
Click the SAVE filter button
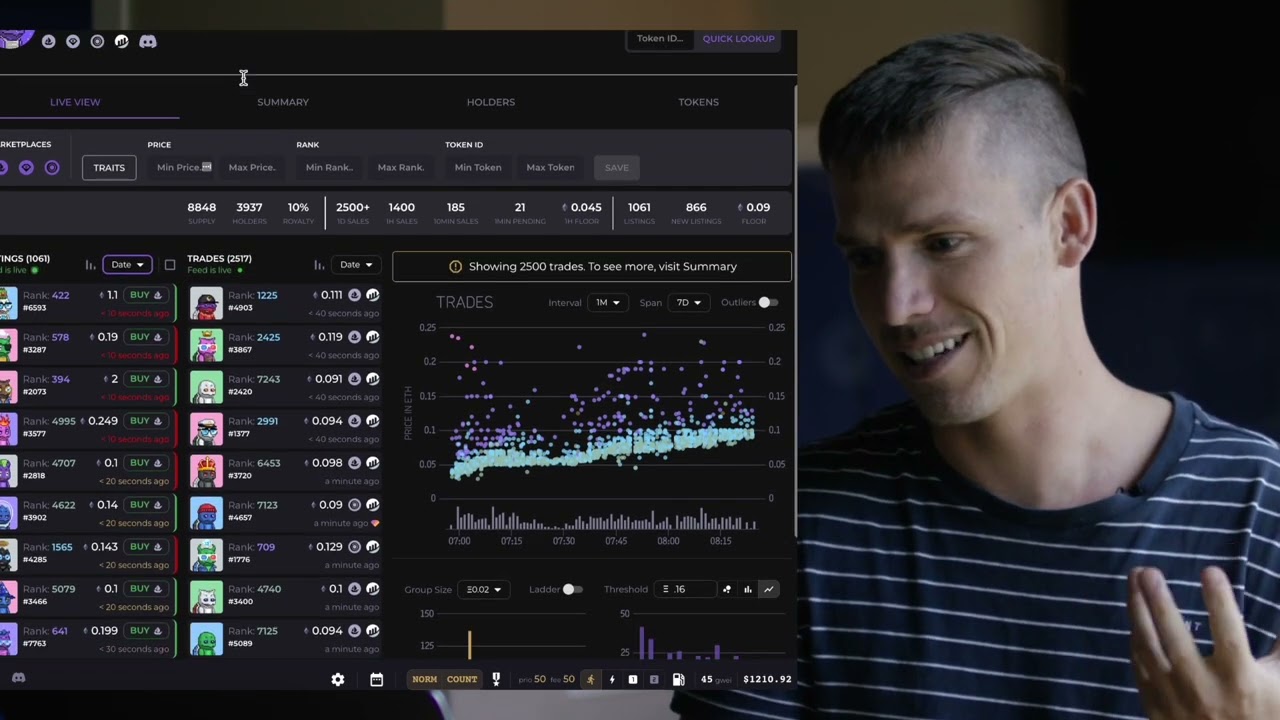point(617,167)
